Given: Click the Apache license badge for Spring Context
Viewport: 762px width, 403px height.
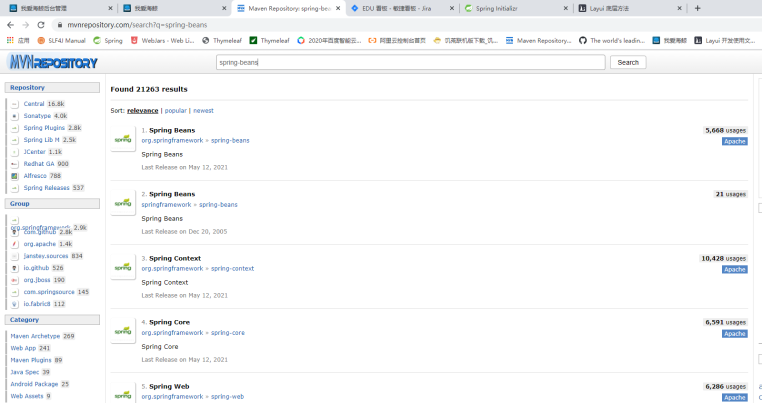Looking at the screenshot, I should click(734, 270).
